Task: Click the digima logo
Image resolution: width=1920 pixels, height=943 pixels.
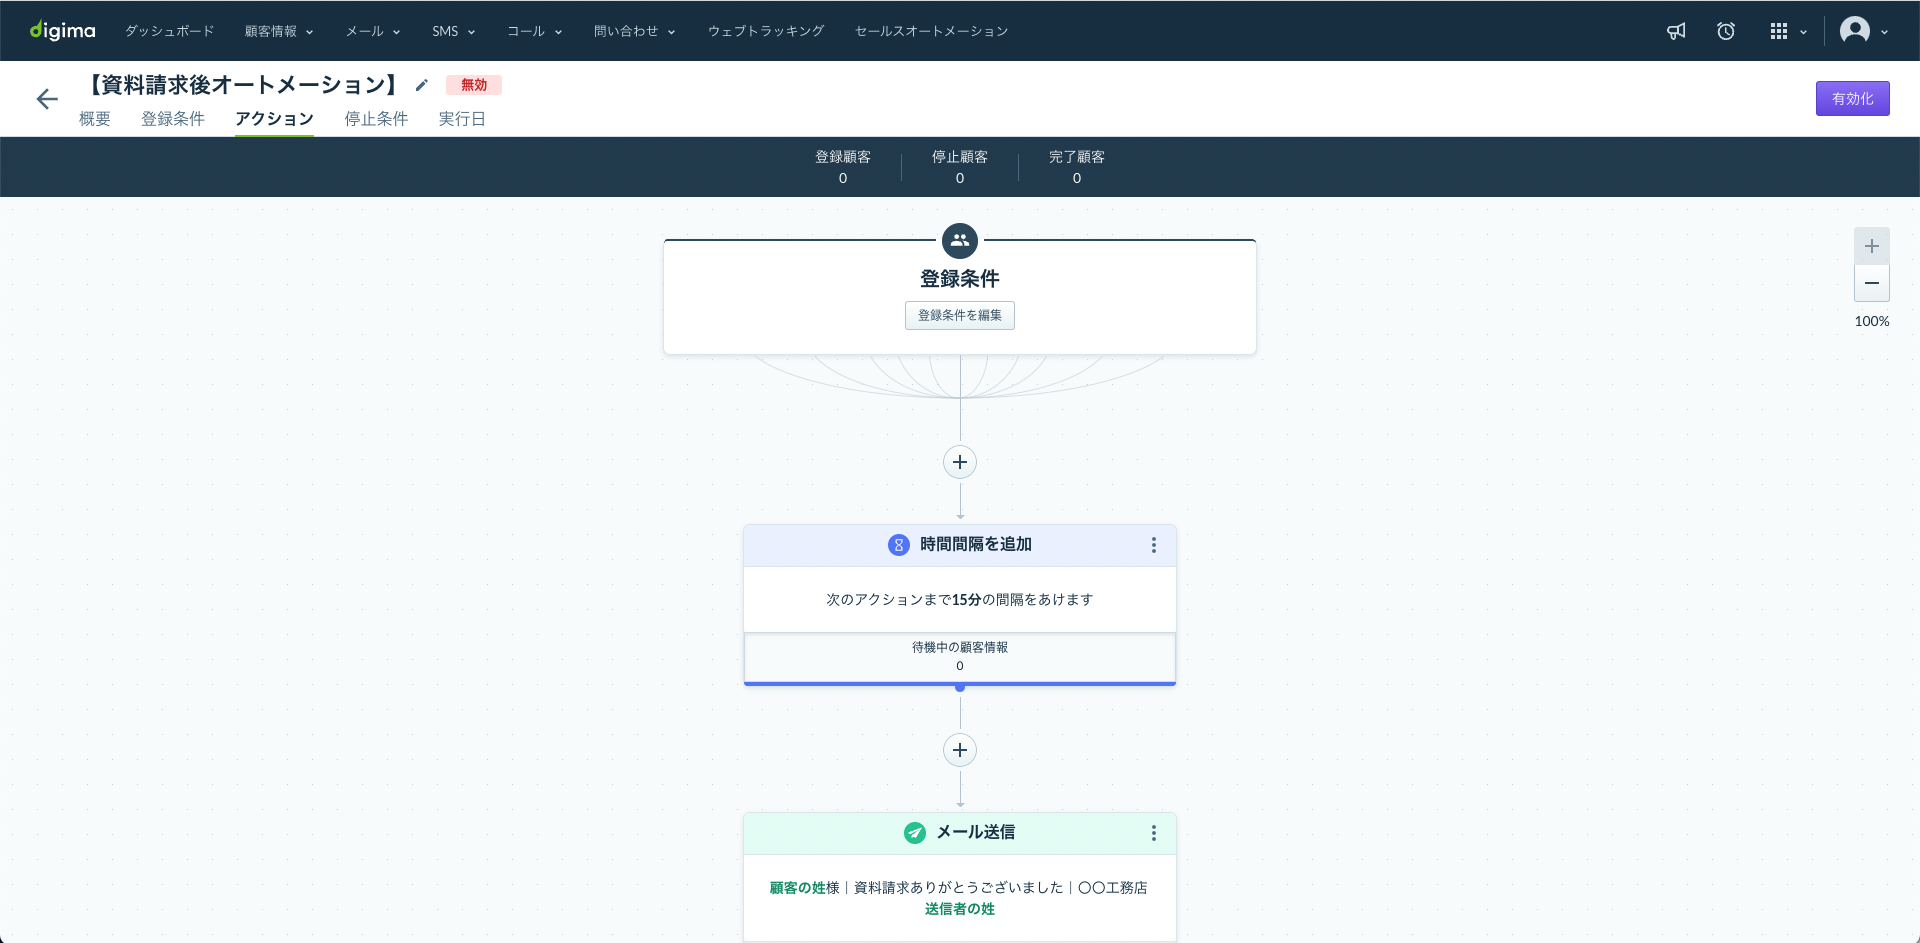Action: tap(62, 31)
